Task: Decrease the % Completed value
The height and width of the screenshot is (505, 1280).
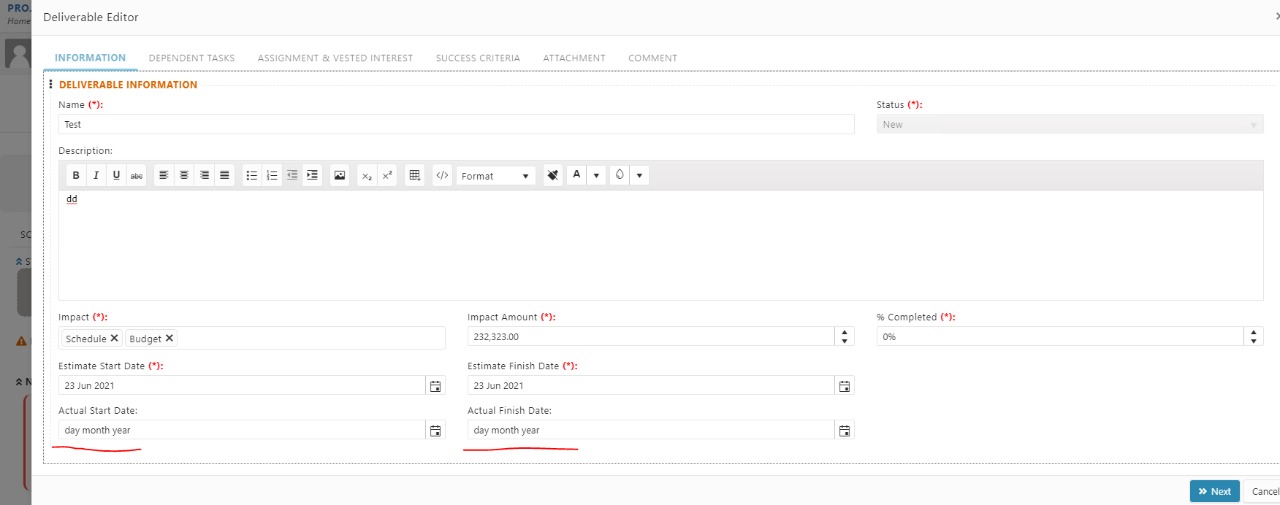Action: coord(1254,341)
